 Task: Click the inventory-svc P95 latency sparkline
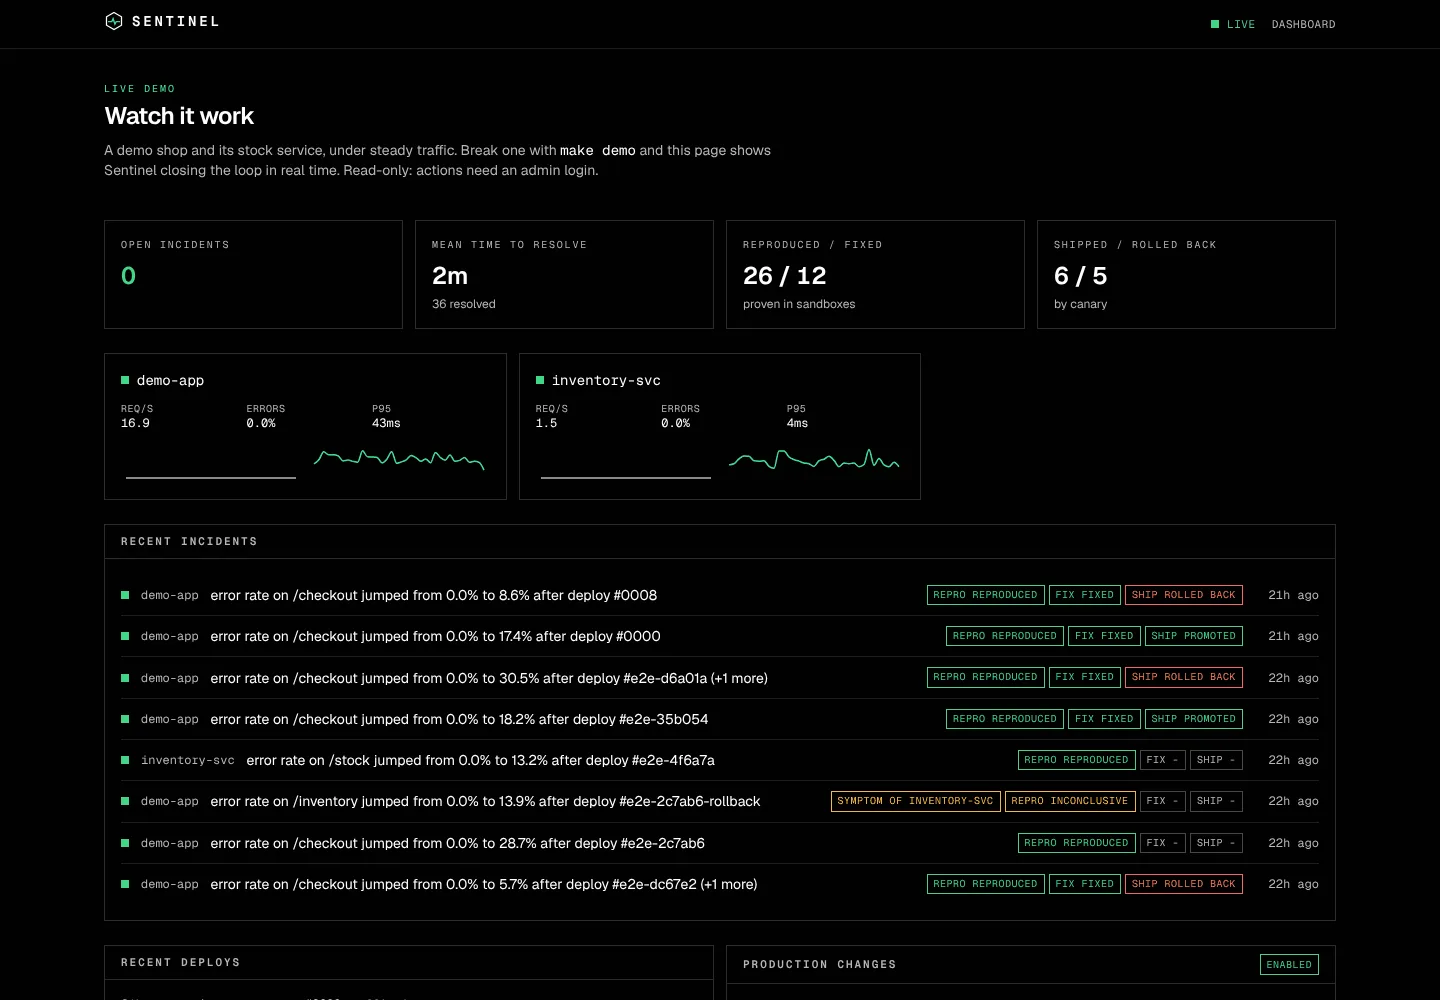tap(814, 459)
